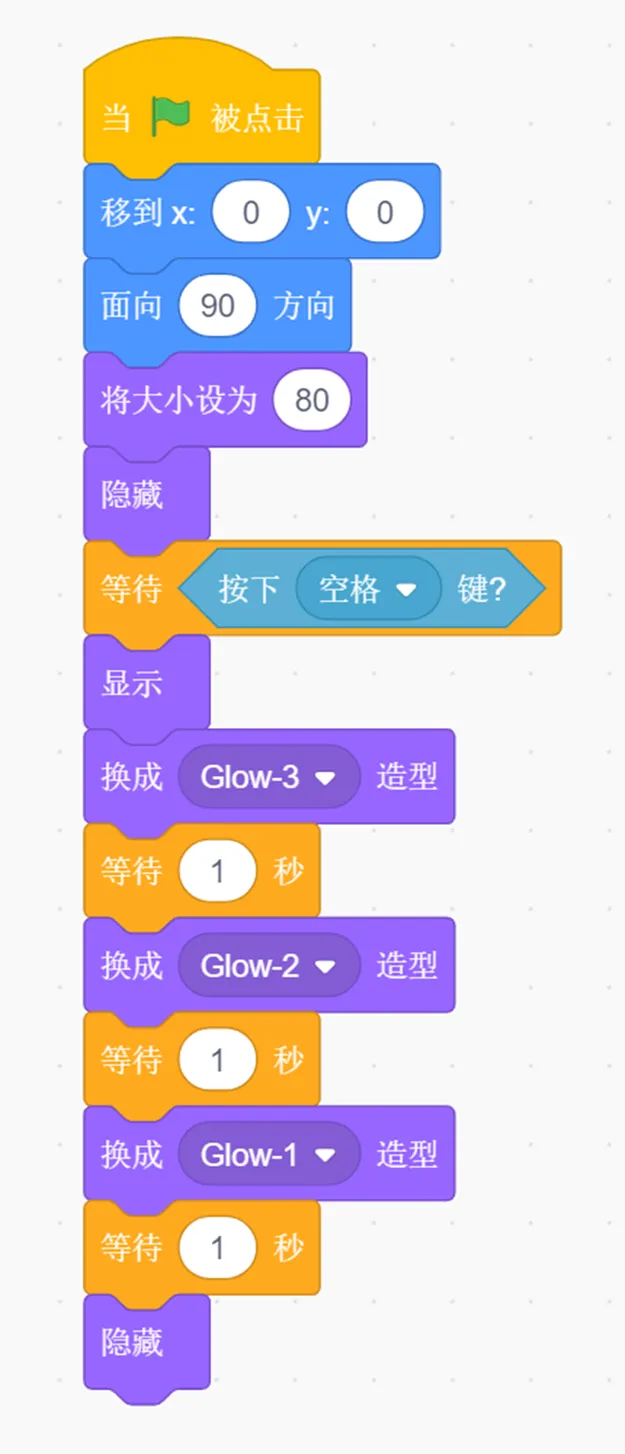This screenshot has height=1454, width=625.
Task: Select the 当被点击 hat block
Action: 202,110
